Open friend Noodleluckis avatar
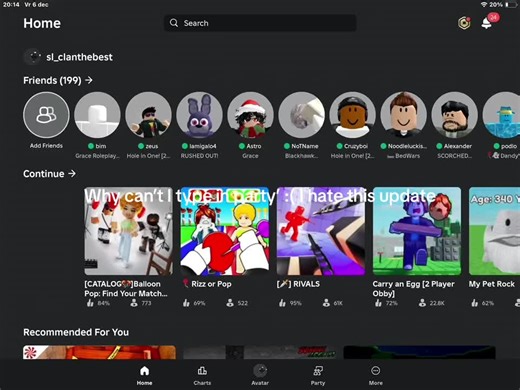520x390 pixels. [403, 115]
